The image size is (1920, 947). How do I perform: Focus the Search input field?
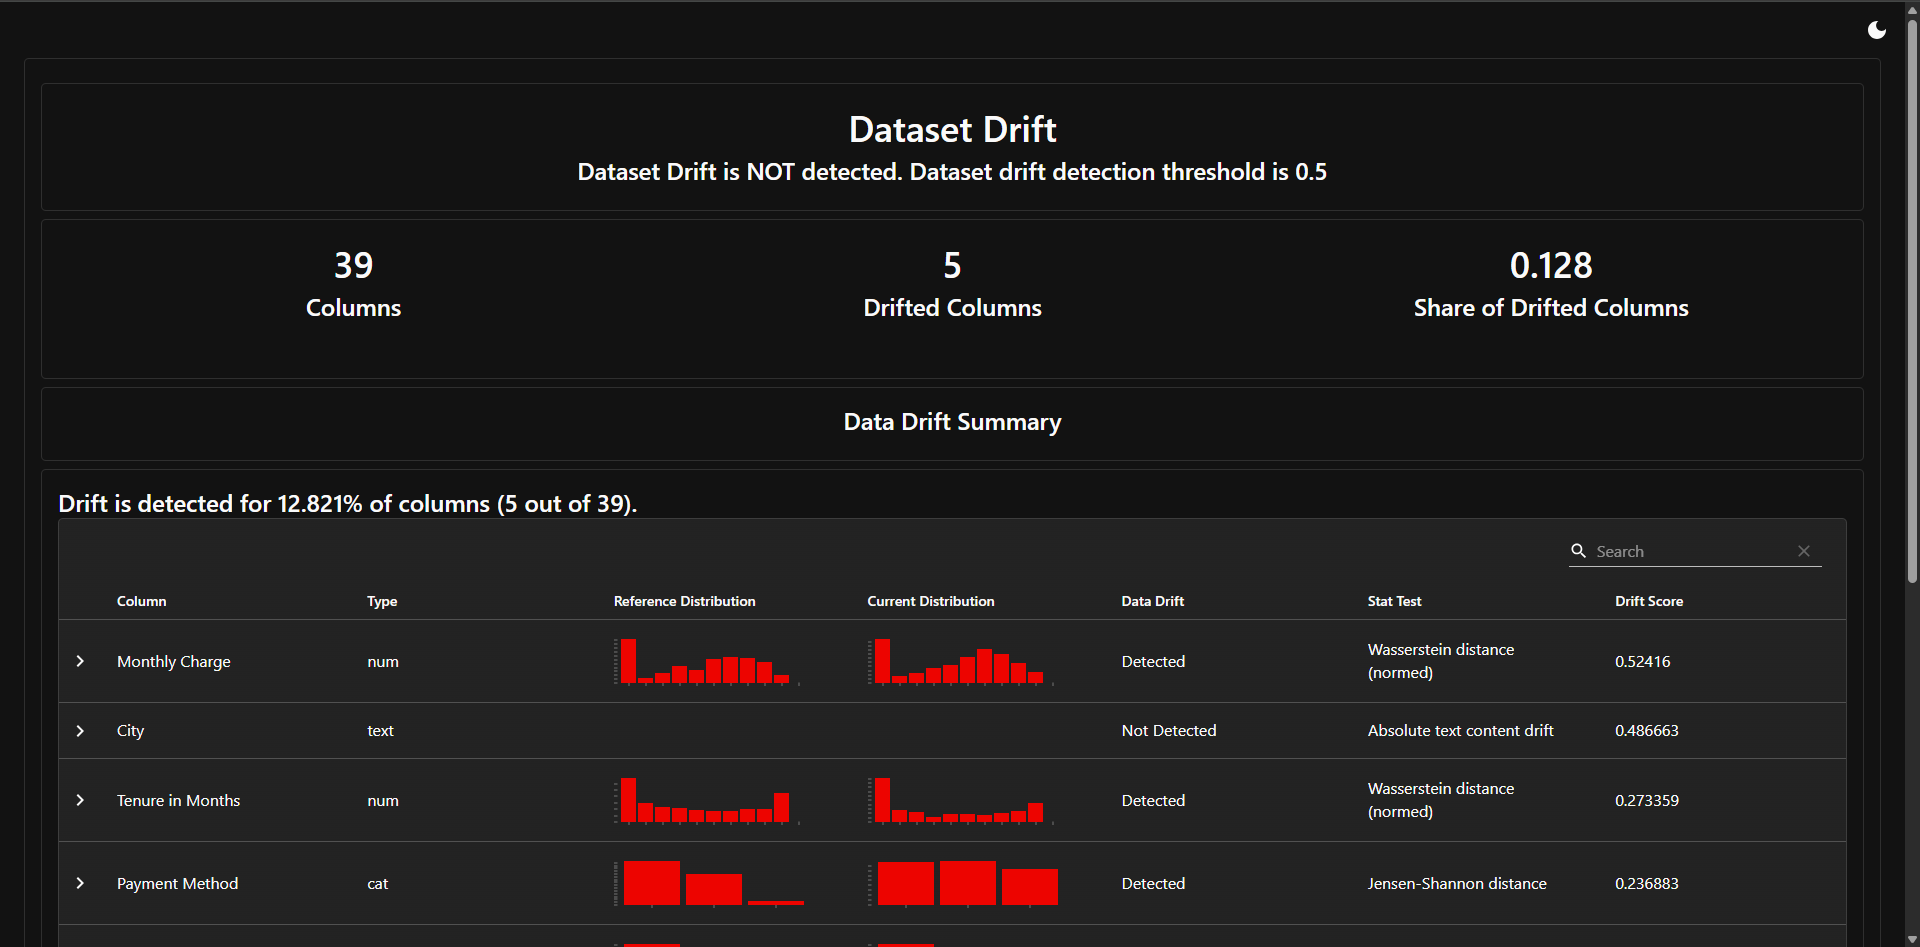pyautogui.click(x=1691, y=551)
